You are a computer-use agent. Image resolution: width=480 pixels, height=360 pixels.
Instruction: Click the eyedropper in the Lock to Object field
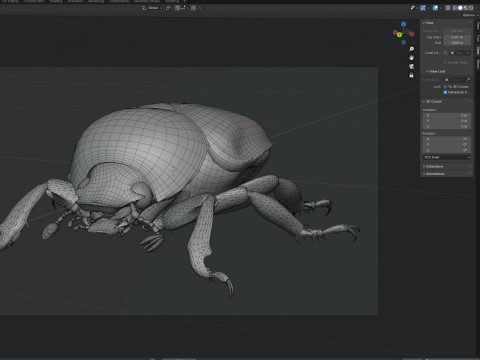pos(468,80)
